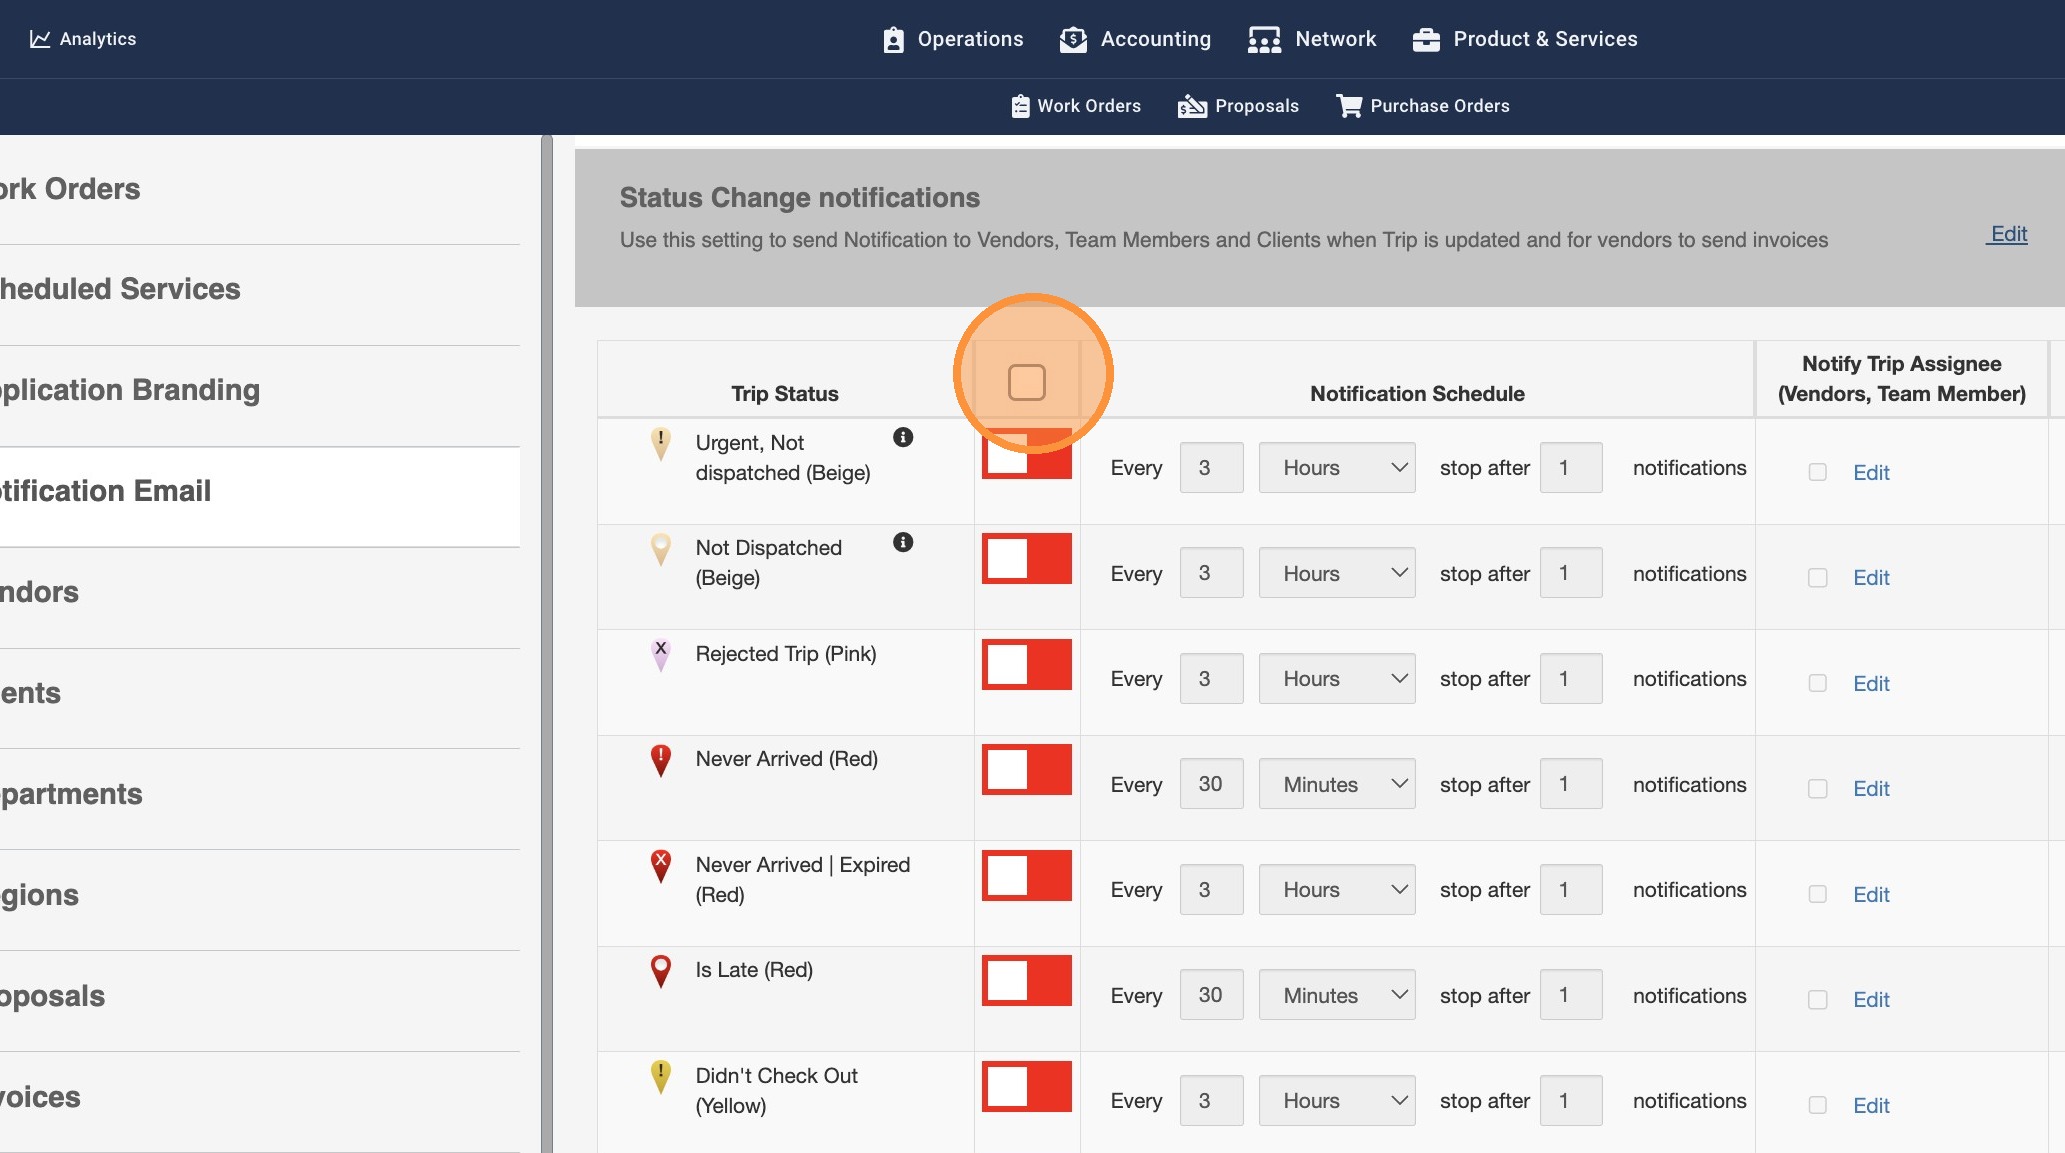2065x1153 pixels.
Task: Open Operations via its clipboard icon
Action: coord(893,39)
